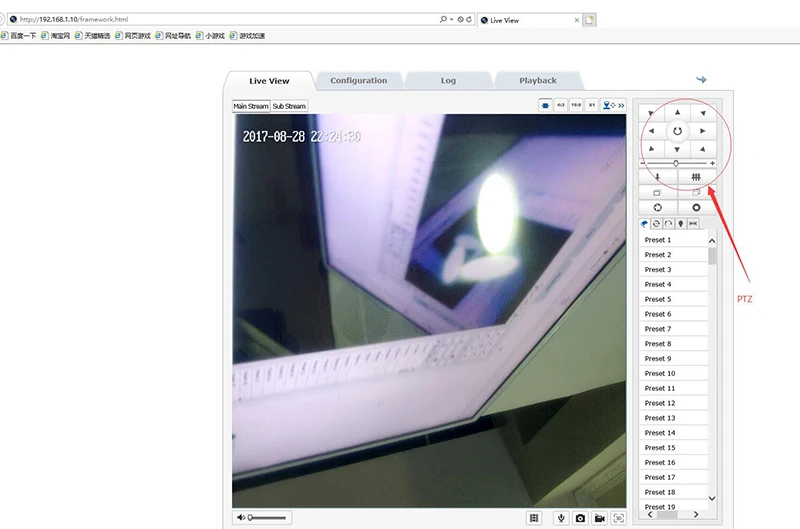The width and height of the screenshot is (800, 529).
Task: Start recording with camcorder icon
Action: pyautogui.click(x=599, y=518)
